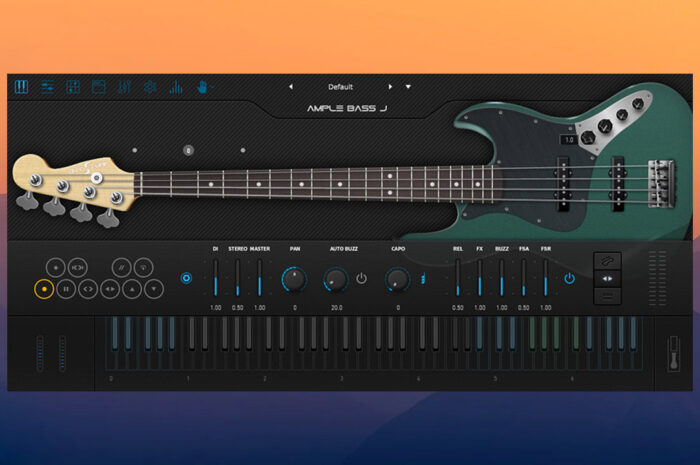Select the fret position marker labeled 0
The height and width of the screenshot is (465, 700).
[x=188, y=150]
